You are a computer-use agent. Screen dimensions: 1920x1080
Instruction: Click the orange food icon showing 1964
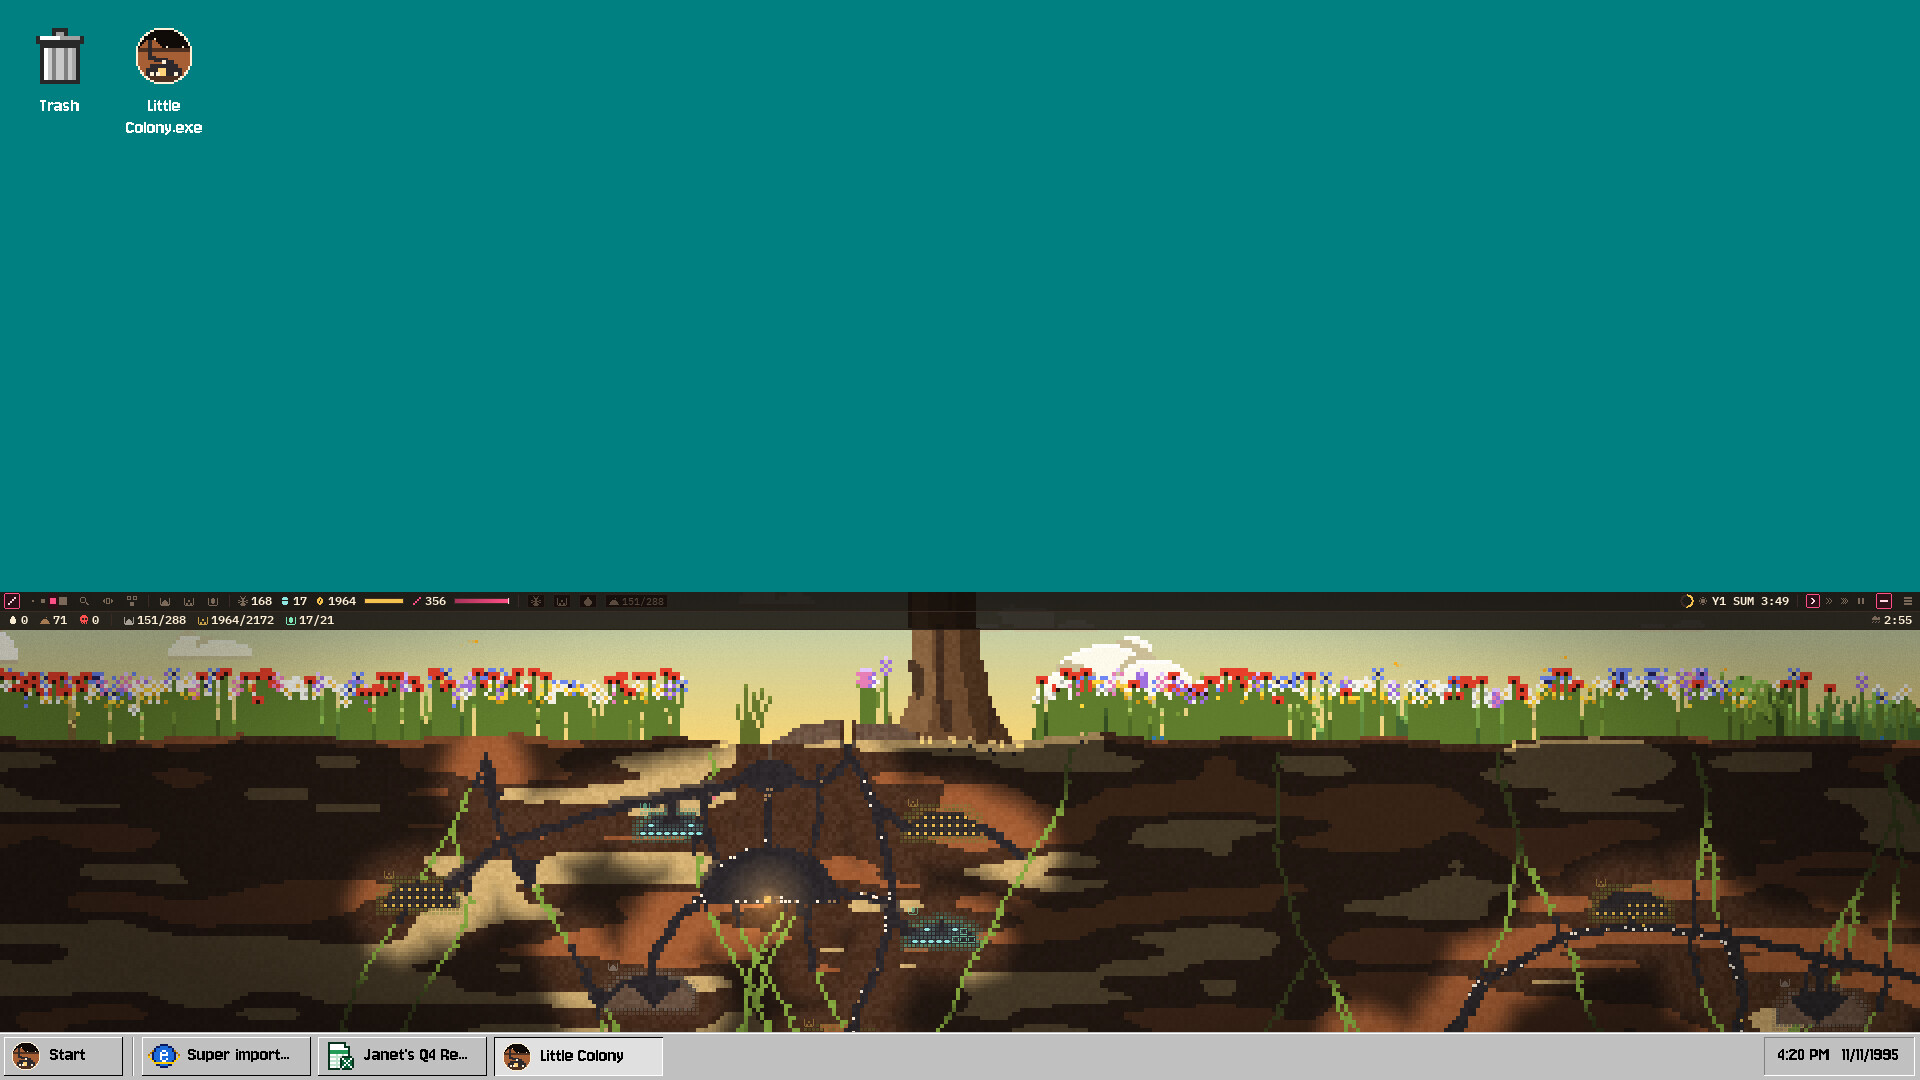click(x=320, y=601)
